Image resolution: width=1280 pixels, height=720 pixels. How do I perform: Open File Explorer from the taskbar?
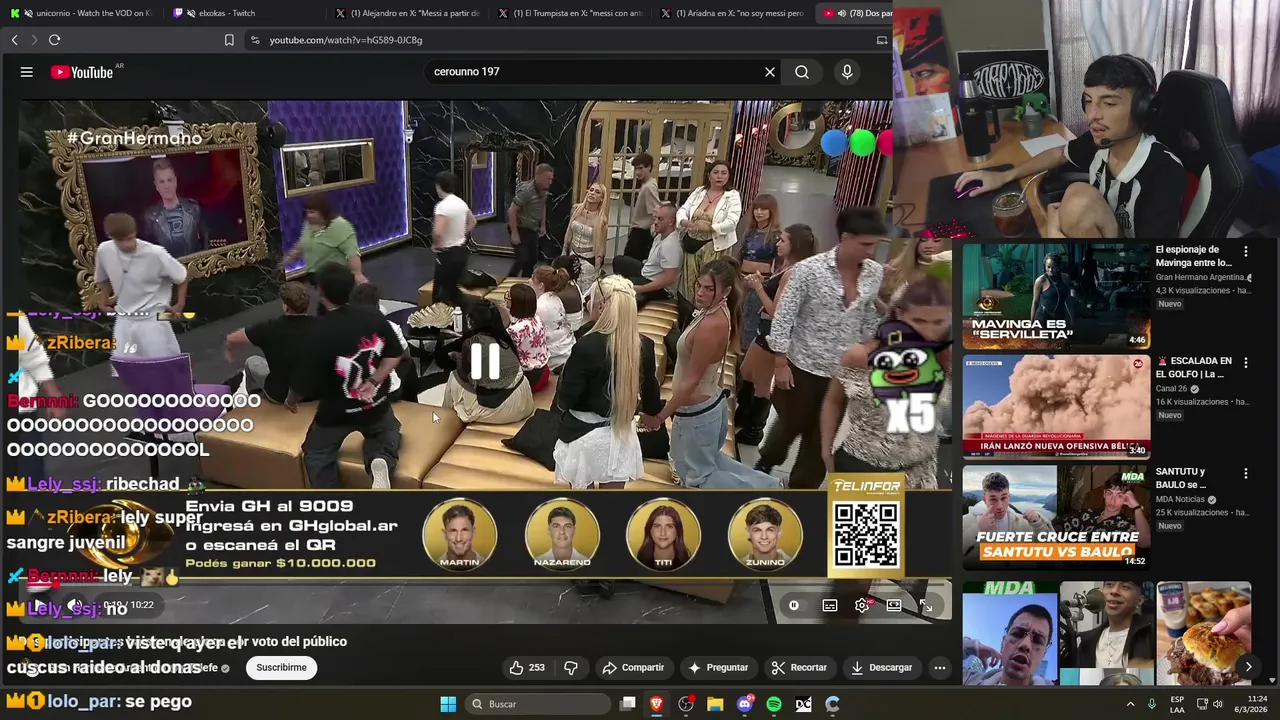(x=715, y=704)
